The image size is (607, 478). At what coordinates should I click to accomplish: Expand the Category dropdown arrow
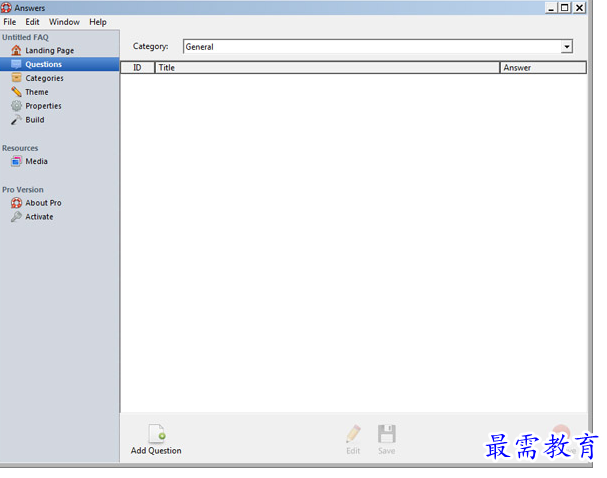click(x=567, y=47)
